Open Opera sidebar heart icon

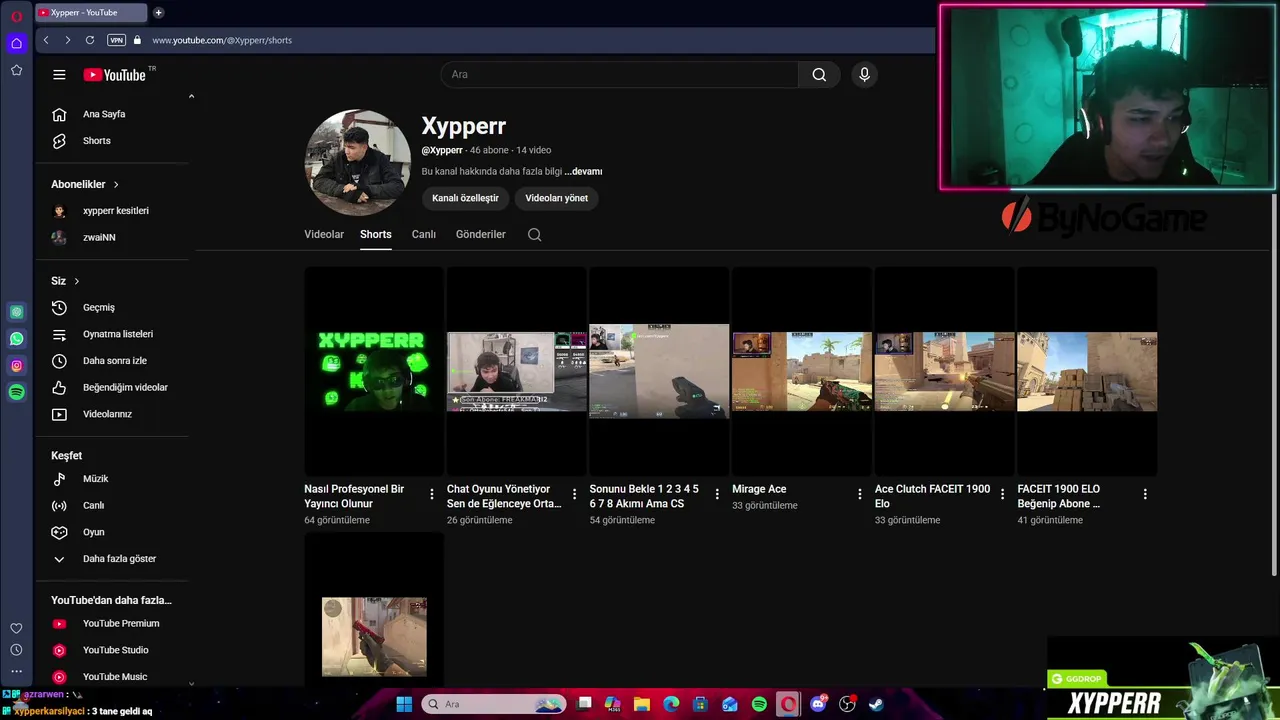click(x=16, y=628)
